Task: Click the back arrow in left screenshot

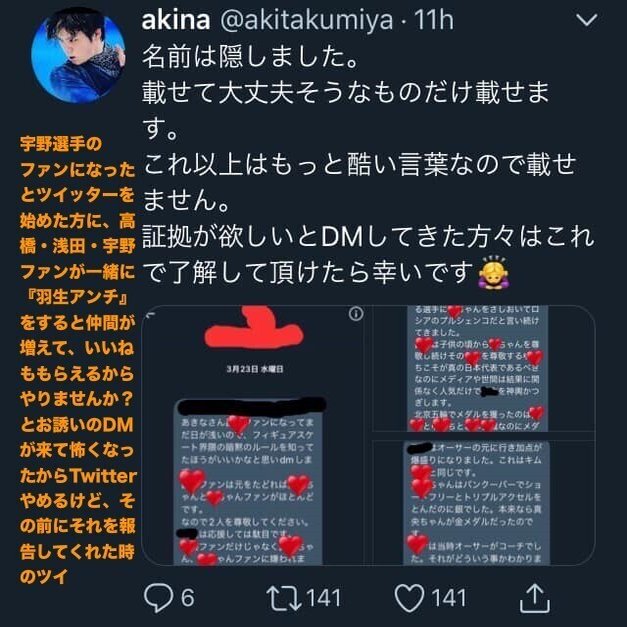Action: 149,315
